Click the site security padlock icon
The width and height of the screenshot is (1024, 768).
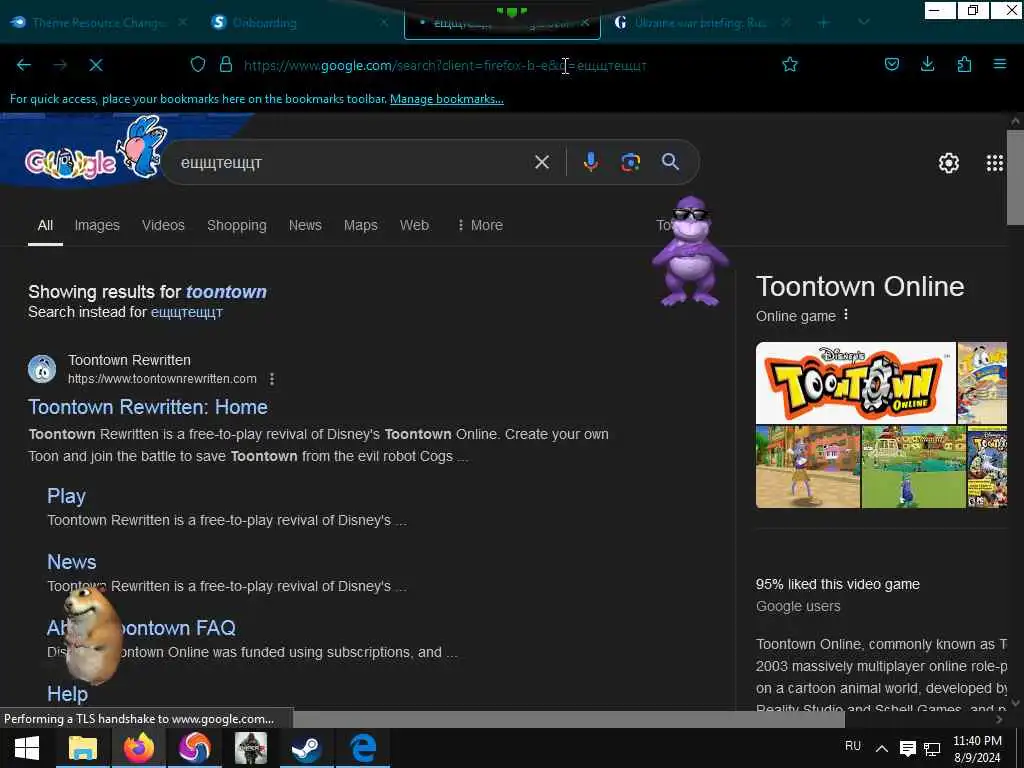226,64
